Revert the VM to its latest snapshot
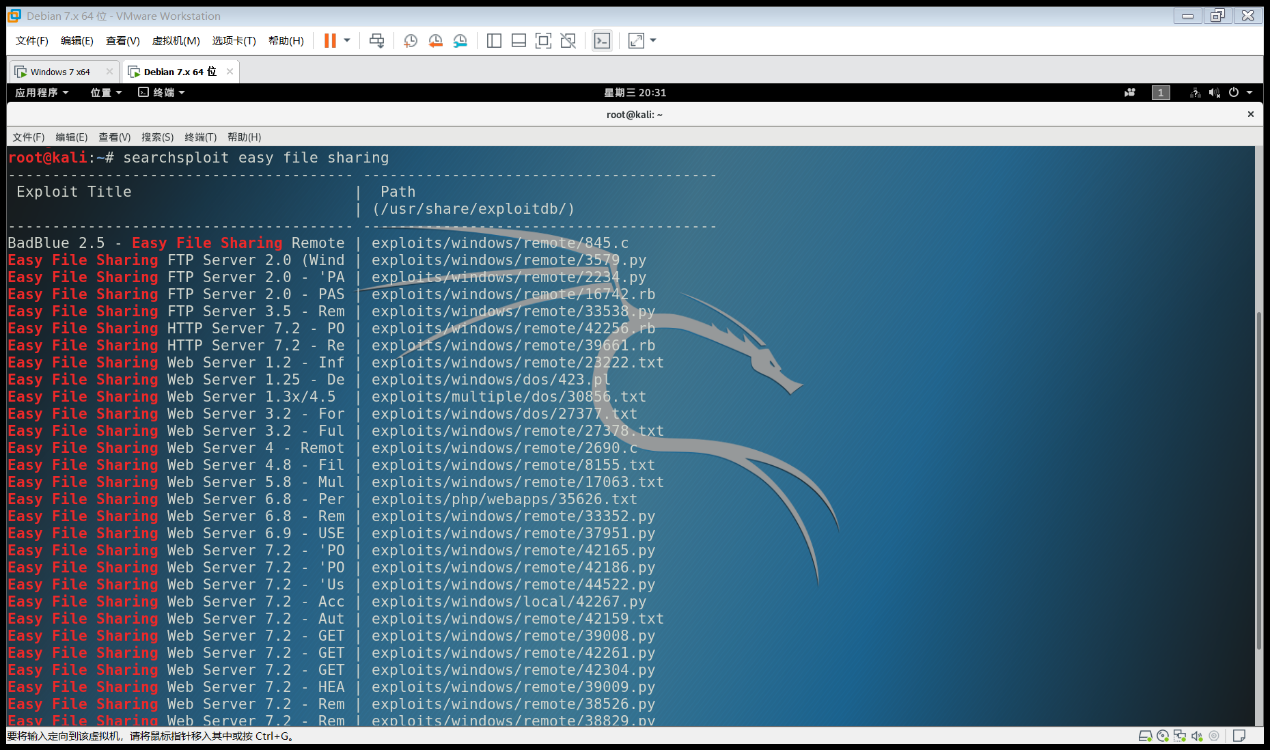 point(435,40)
